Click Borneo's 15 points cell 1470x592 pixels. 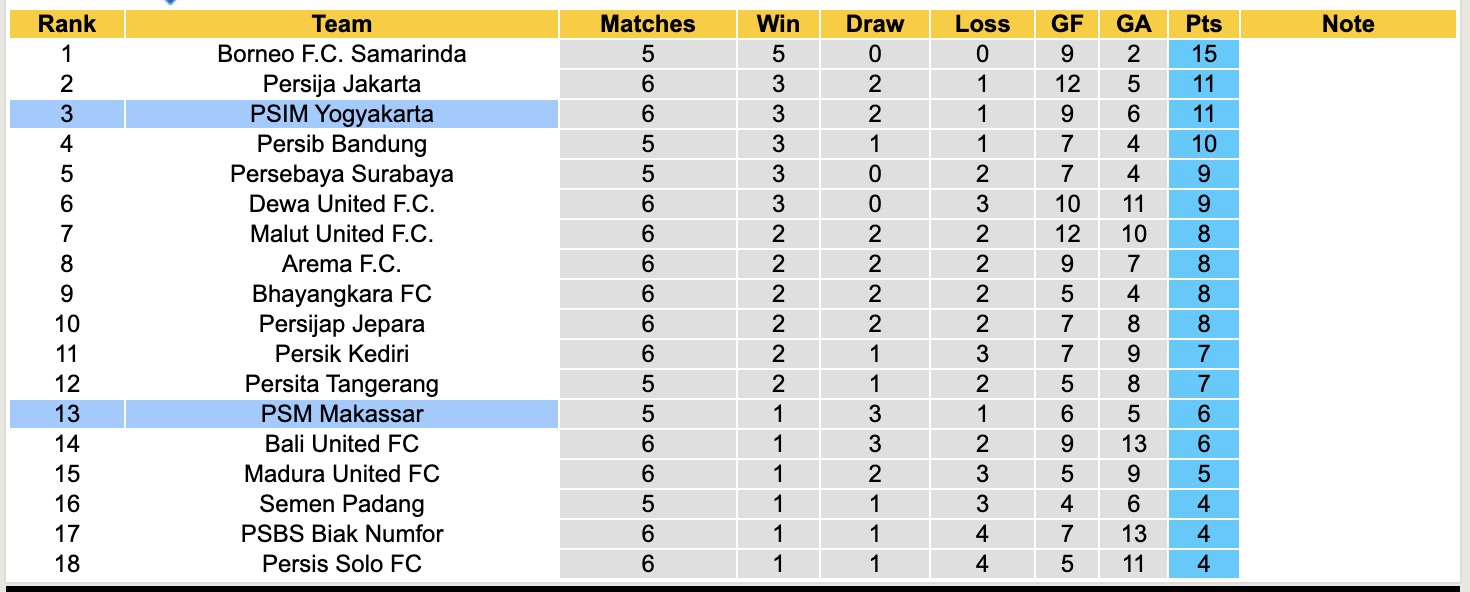[1203, 54]
